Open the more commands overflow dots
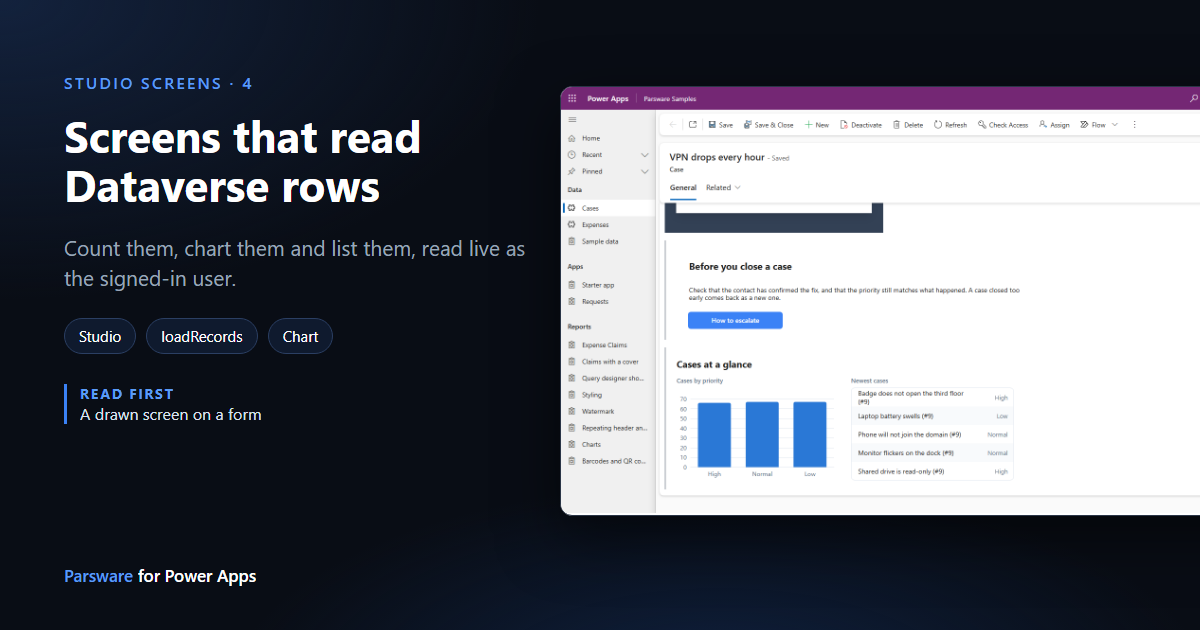1200x630 pixels. pyautogui.click(x=1134, y=125)
